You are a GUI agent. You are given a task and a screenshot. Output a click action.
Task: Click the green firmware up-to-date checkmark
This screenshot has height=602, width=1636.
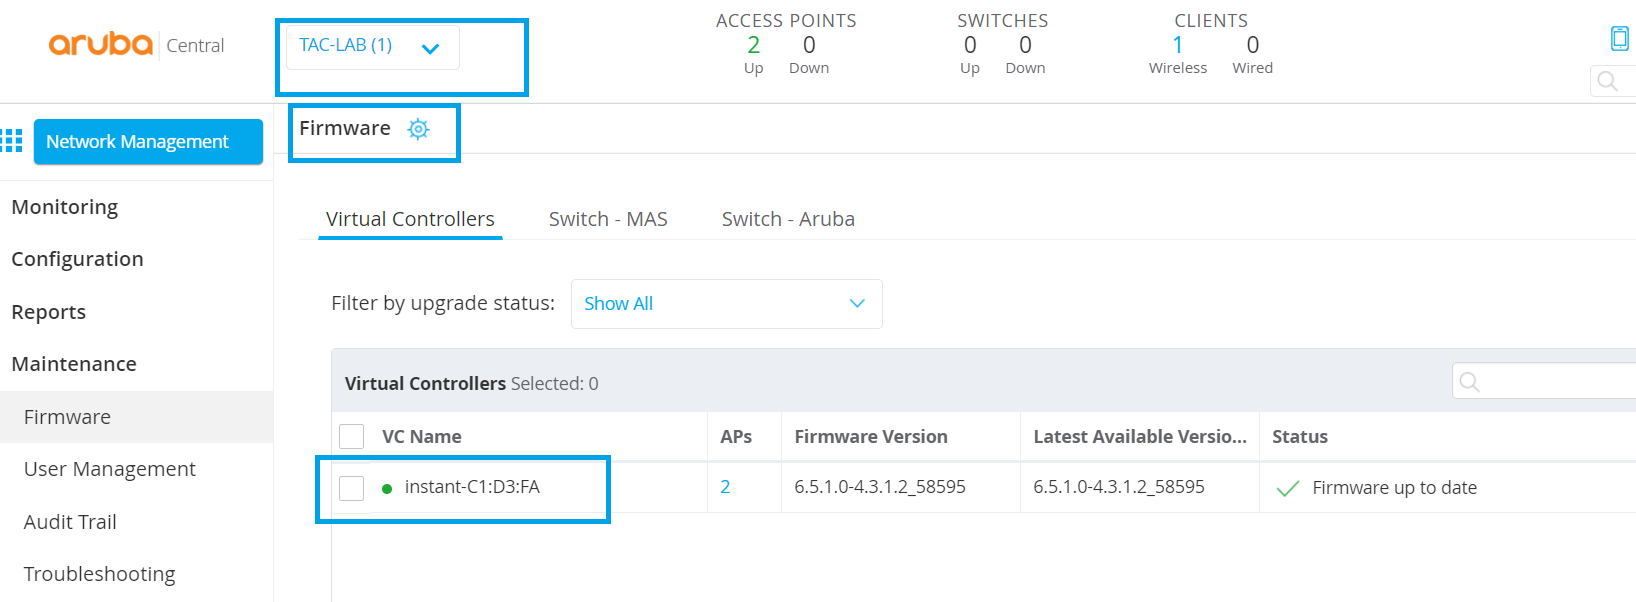1288,488
